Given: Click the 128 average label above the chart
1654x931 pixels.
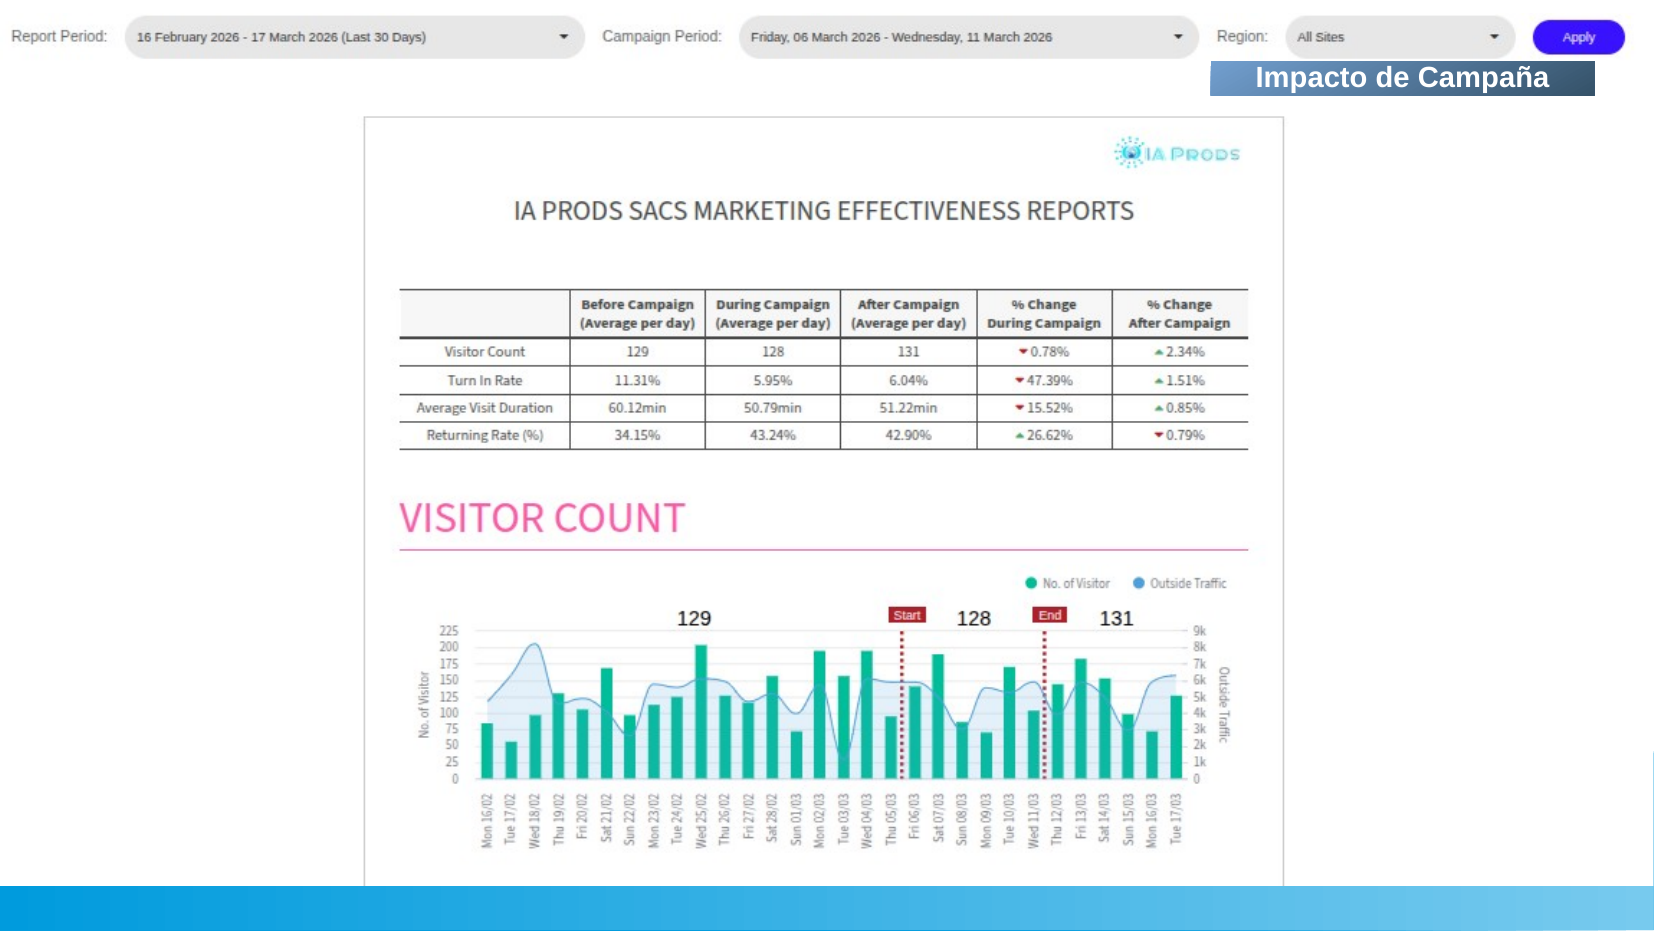Looking at the screenshot, I should point(974,618).
